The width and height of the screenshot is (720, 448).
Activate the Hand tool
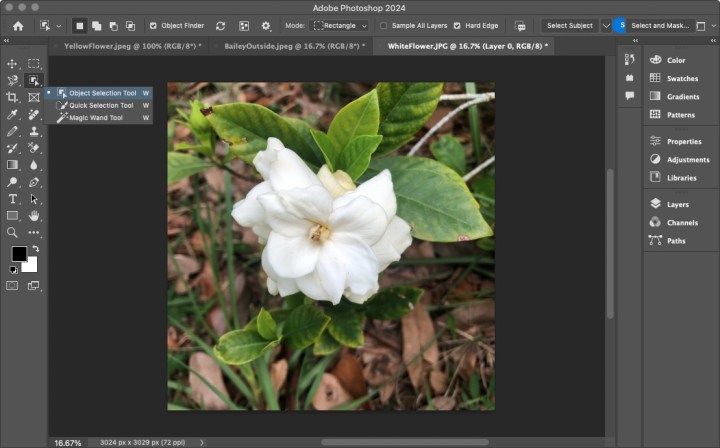(x=34, y=216)
